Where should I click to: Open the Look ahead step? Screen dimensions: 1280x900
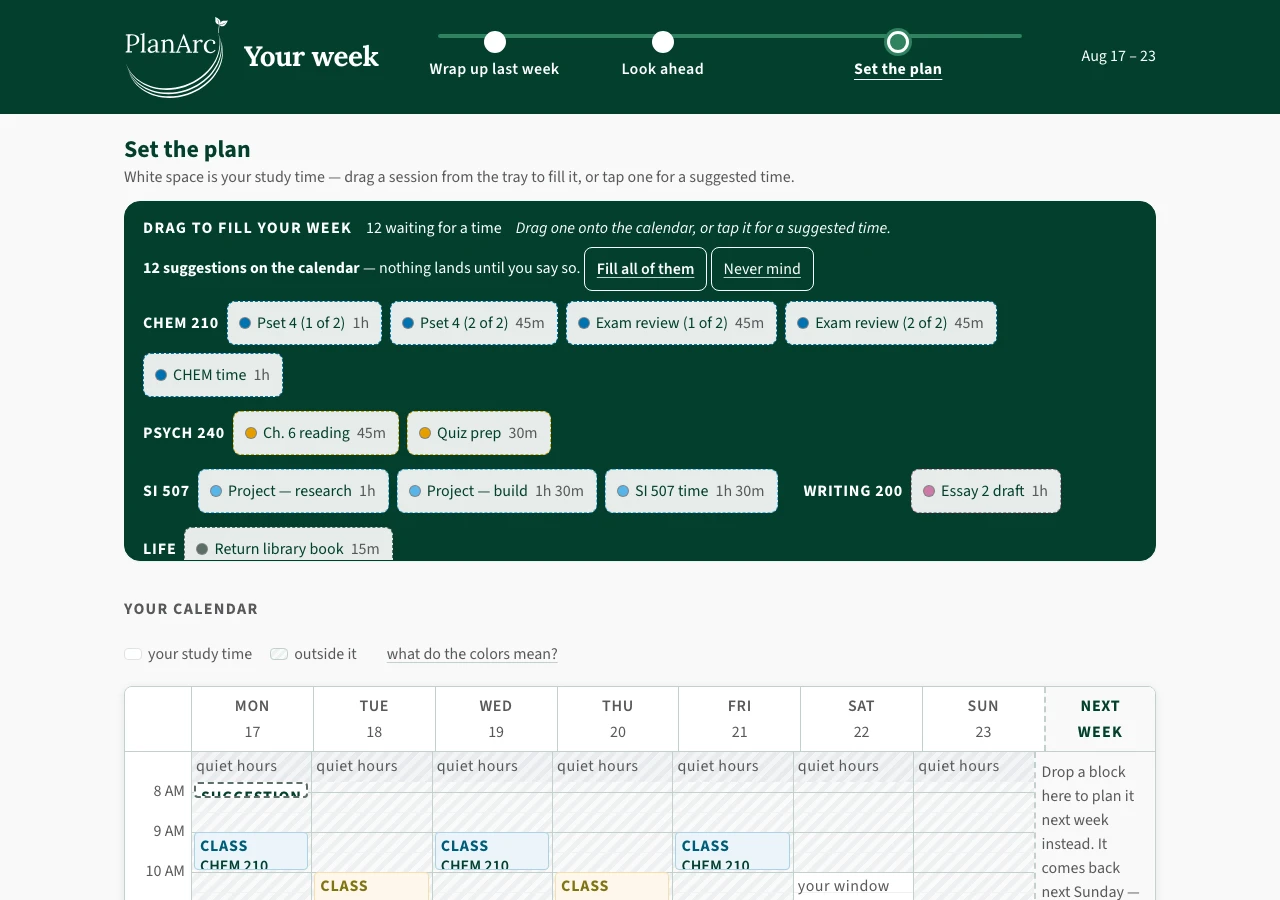663,55
